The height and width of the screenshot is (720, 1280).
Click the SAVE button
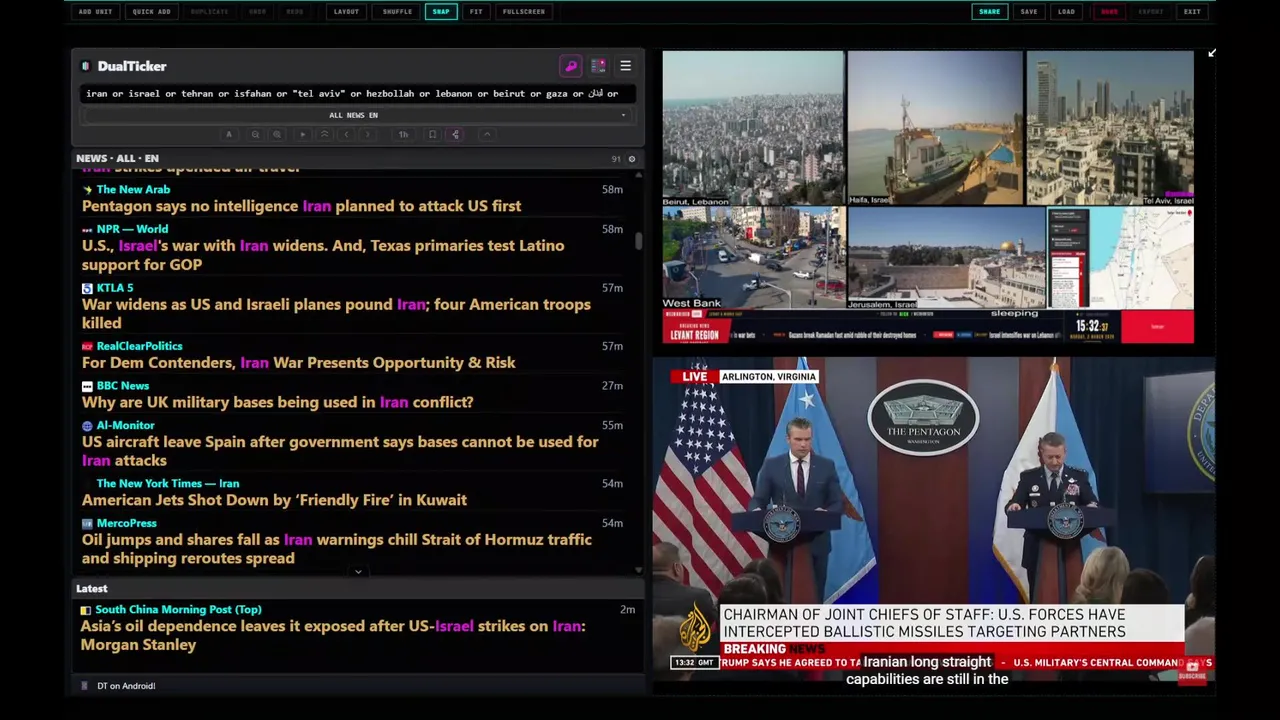click(1029, 12)
